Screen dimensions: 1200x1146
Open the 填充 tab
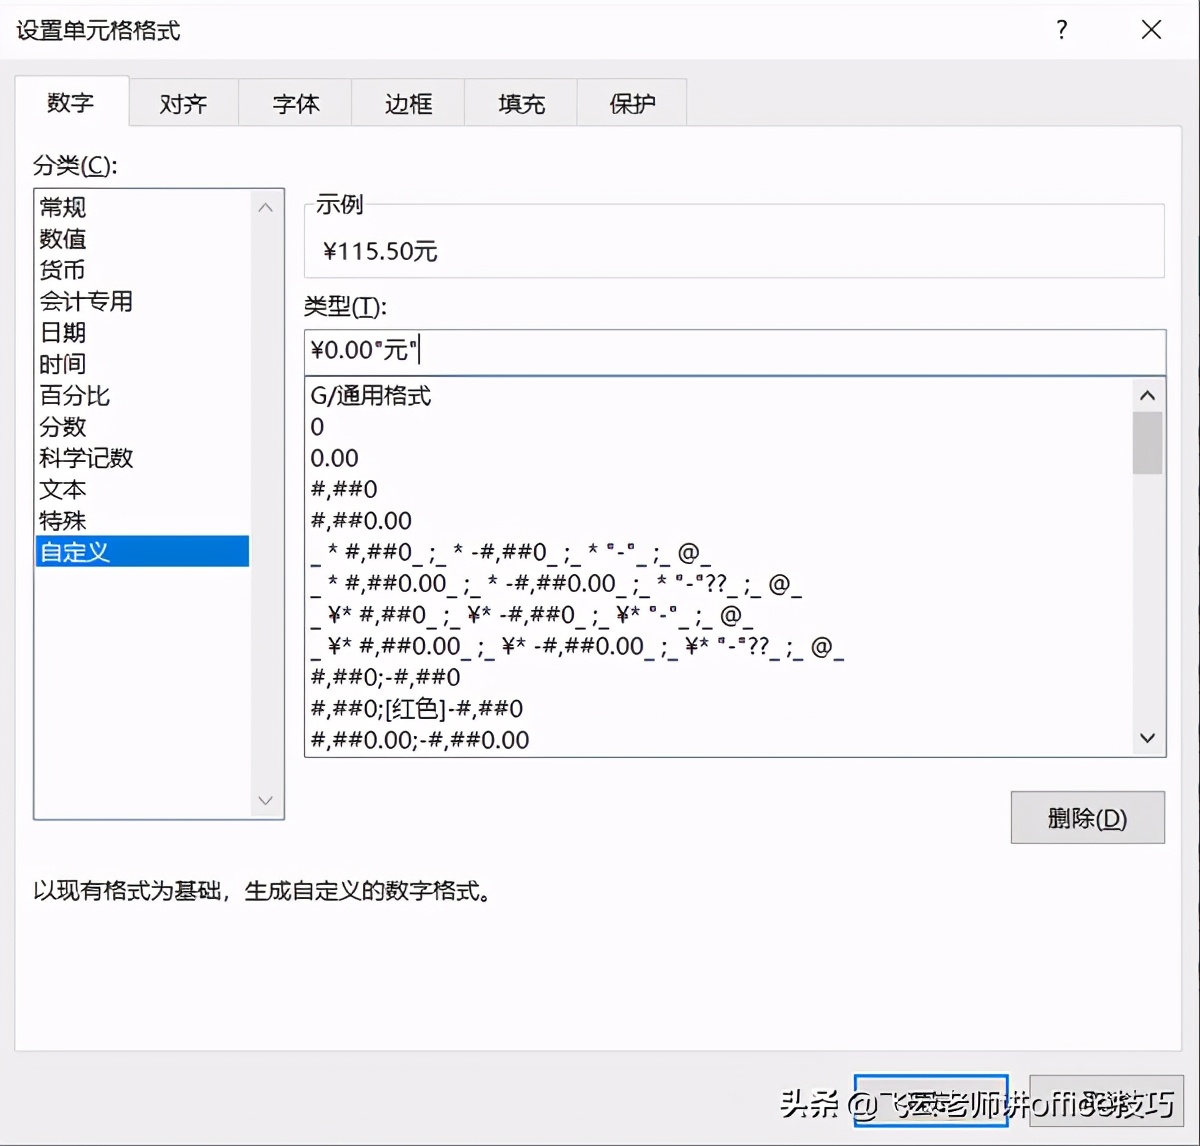(521, 103)
